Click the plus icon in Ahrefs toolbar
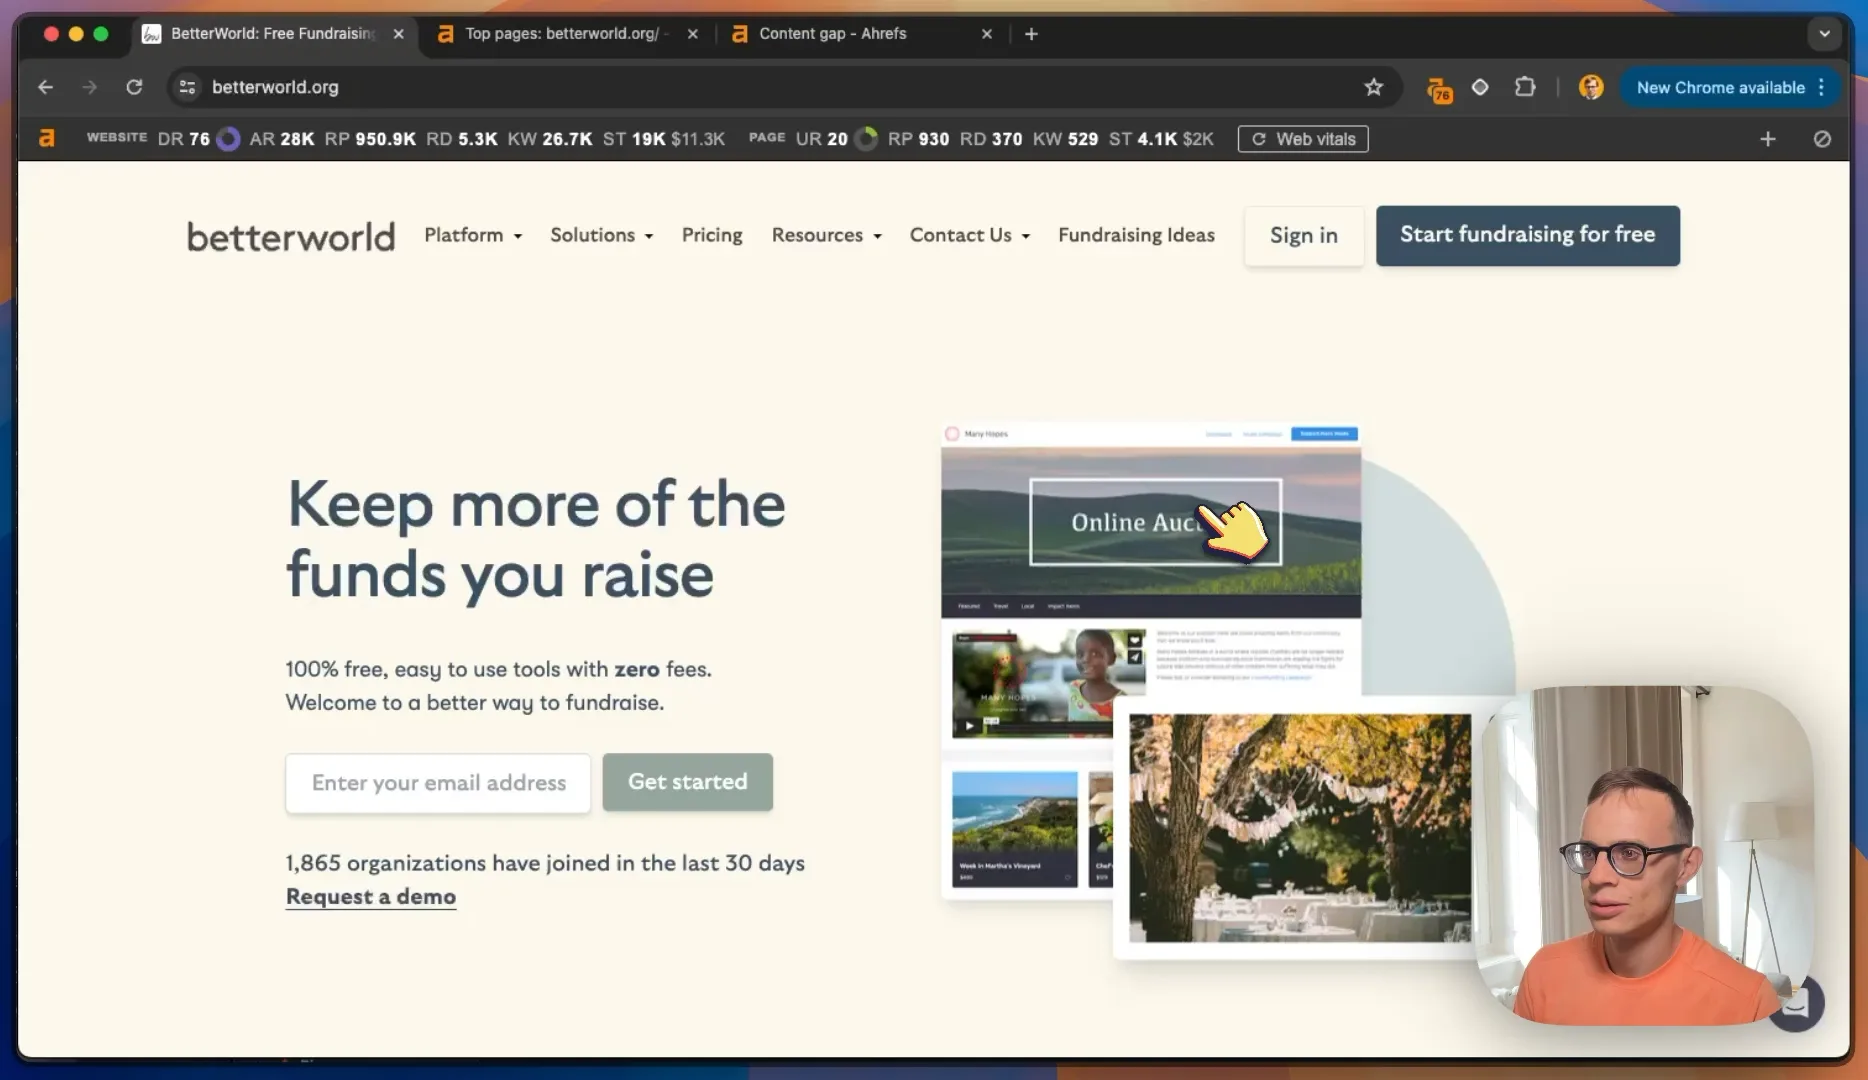 (x=1768, y=139)
